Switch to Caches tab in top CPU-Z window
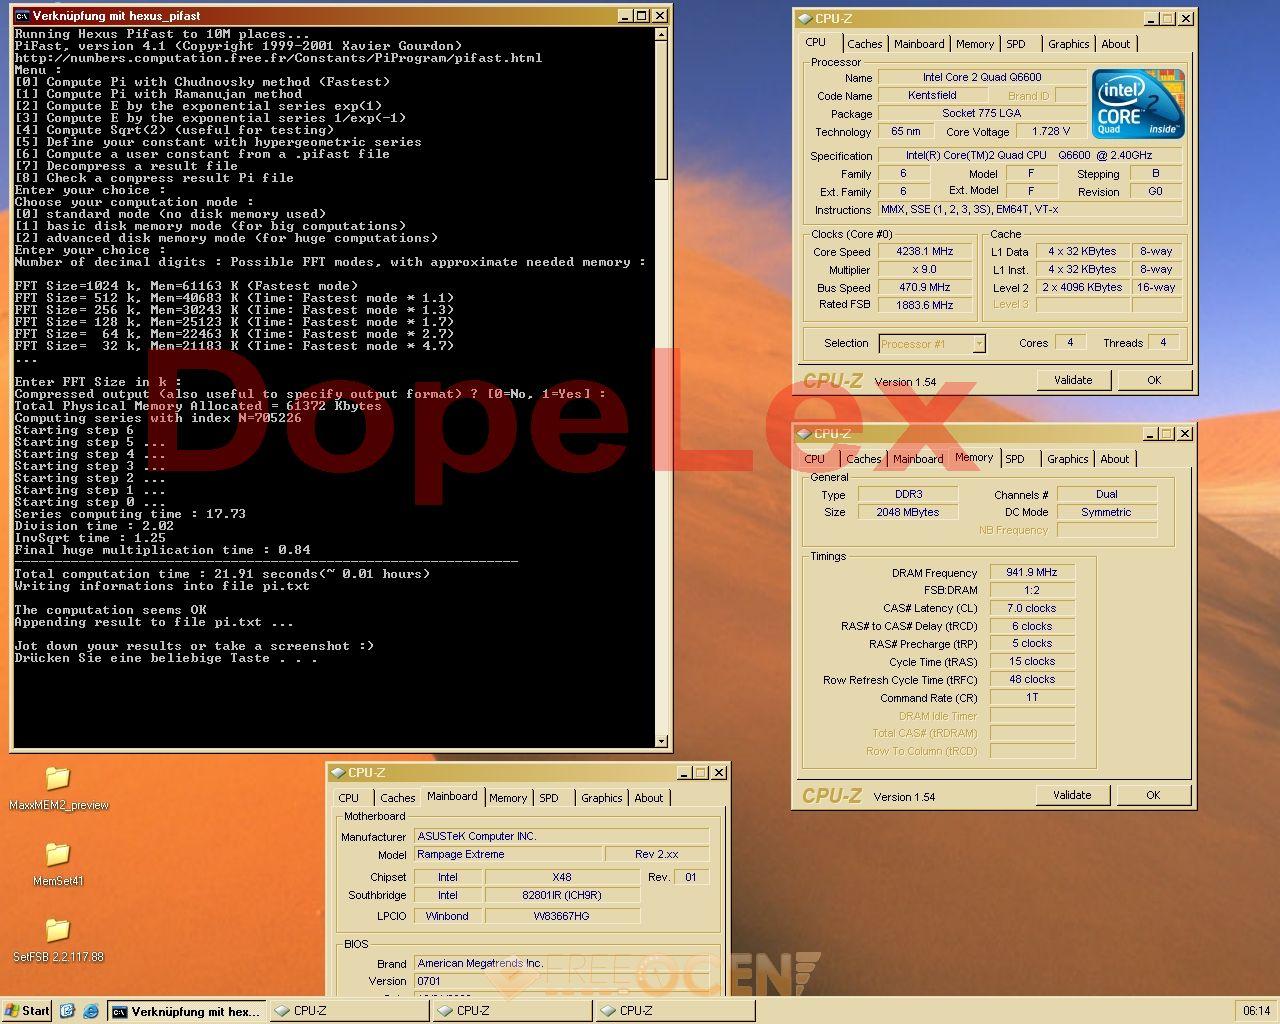 click(865, 44)
